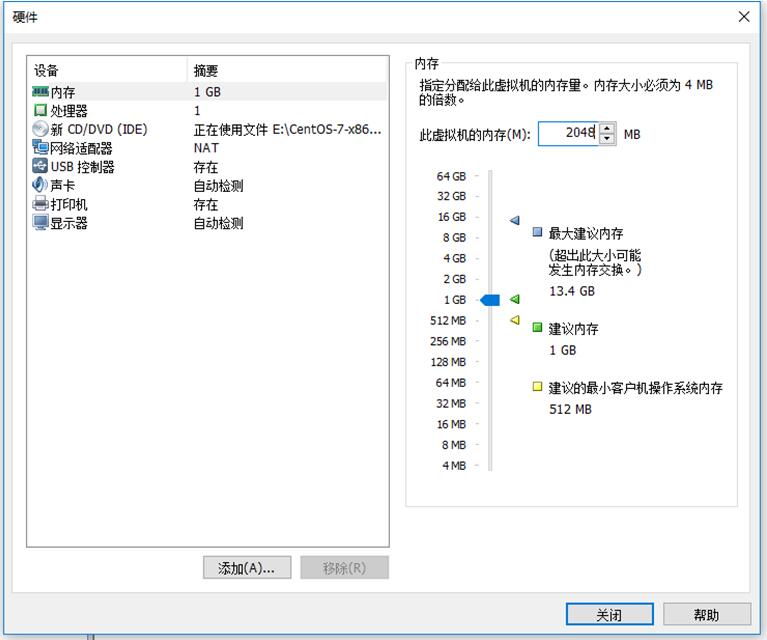Click the blue memory slider handle at 1 GB
Viewport: 767px width, 640px height.
[490, 300]
